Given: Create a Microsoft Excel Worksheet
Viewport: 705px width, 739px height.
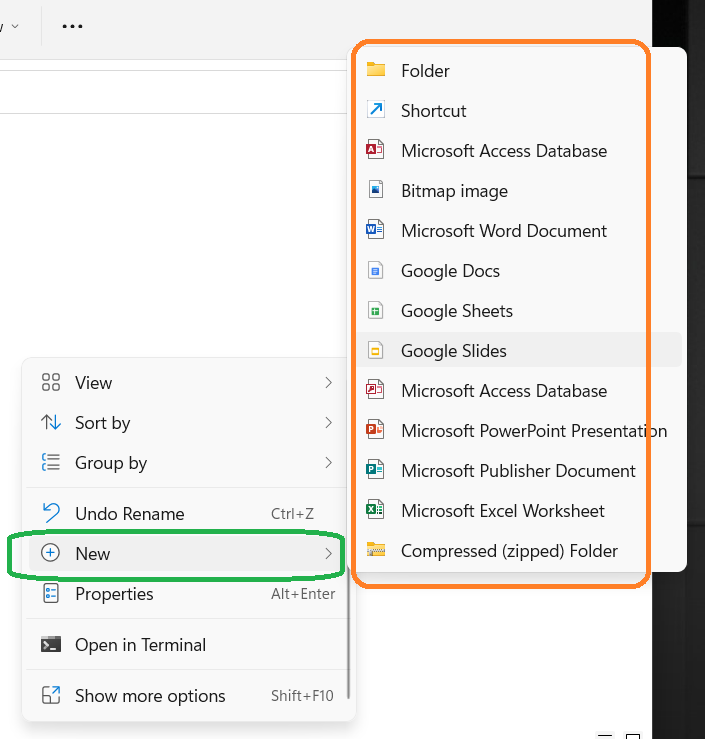Looking at the screenshot, I should pos(519,511).
